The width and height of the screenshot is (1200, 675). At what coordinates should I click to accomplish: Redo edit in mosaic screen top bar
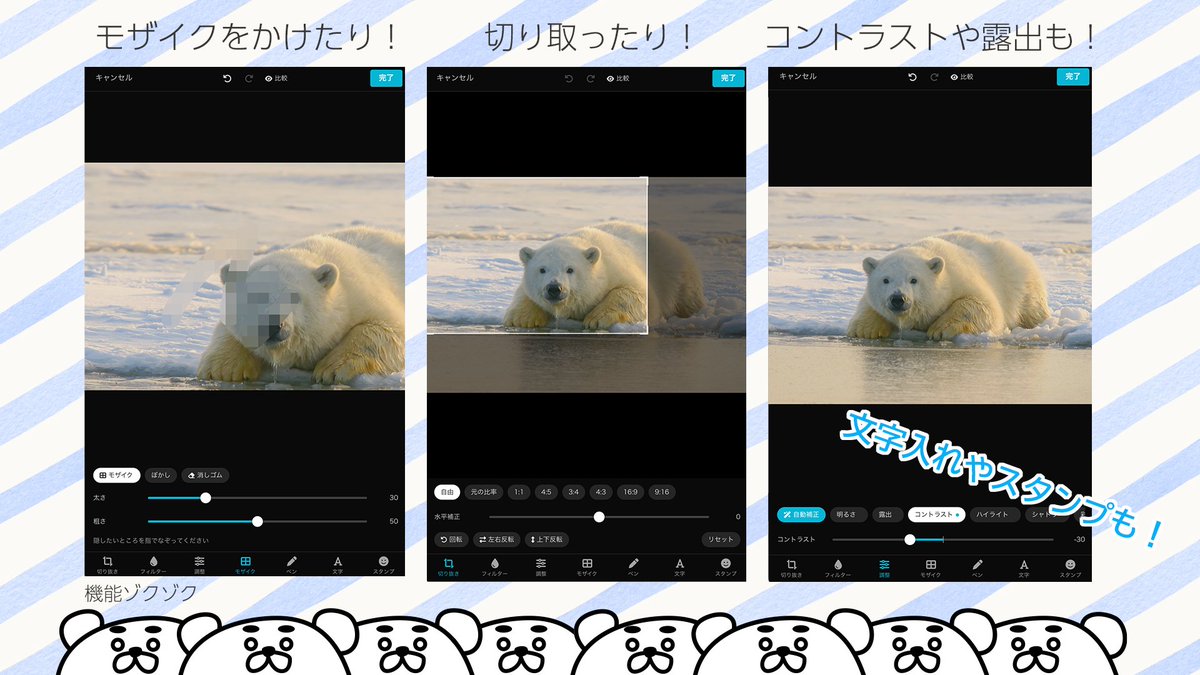point(249,78)
